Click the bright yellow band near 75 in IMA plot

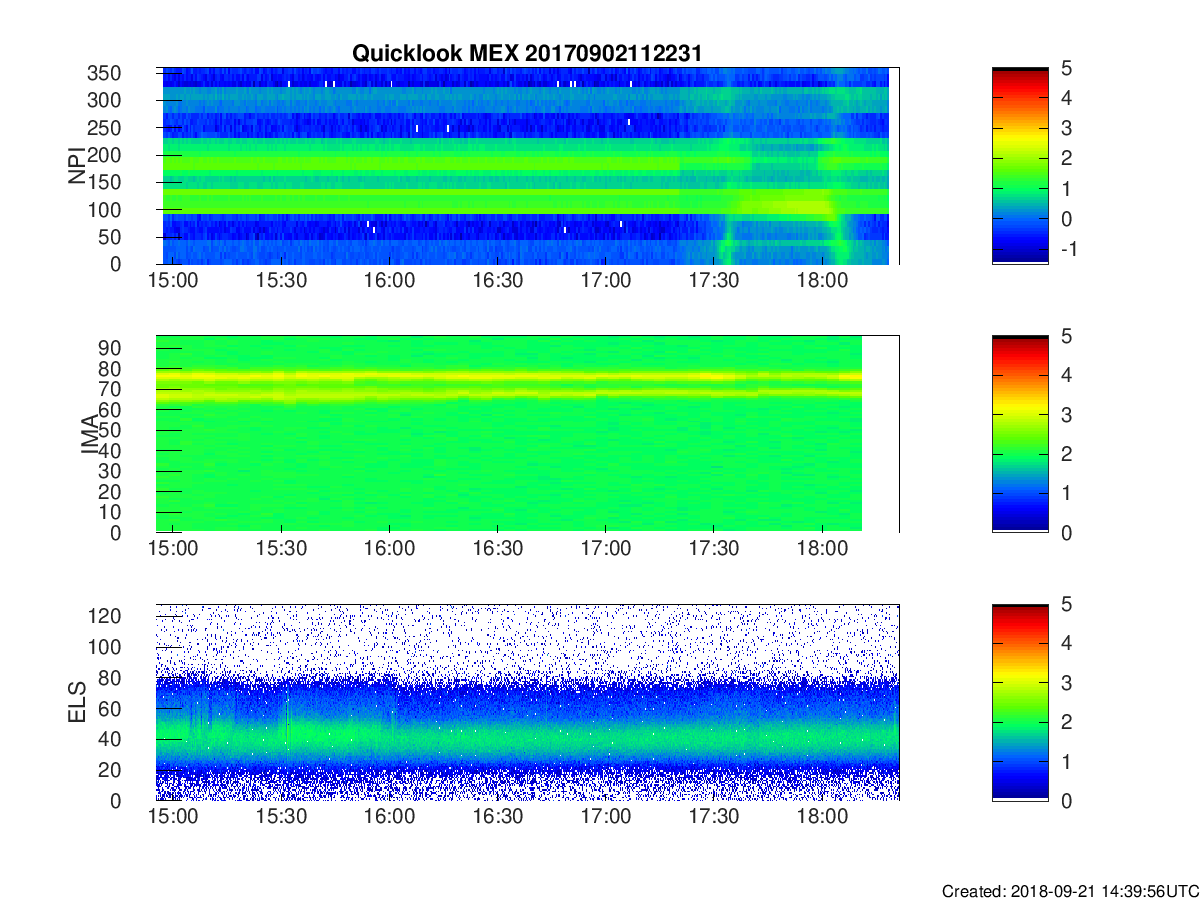pyautogui.click(x=510, y=377)
